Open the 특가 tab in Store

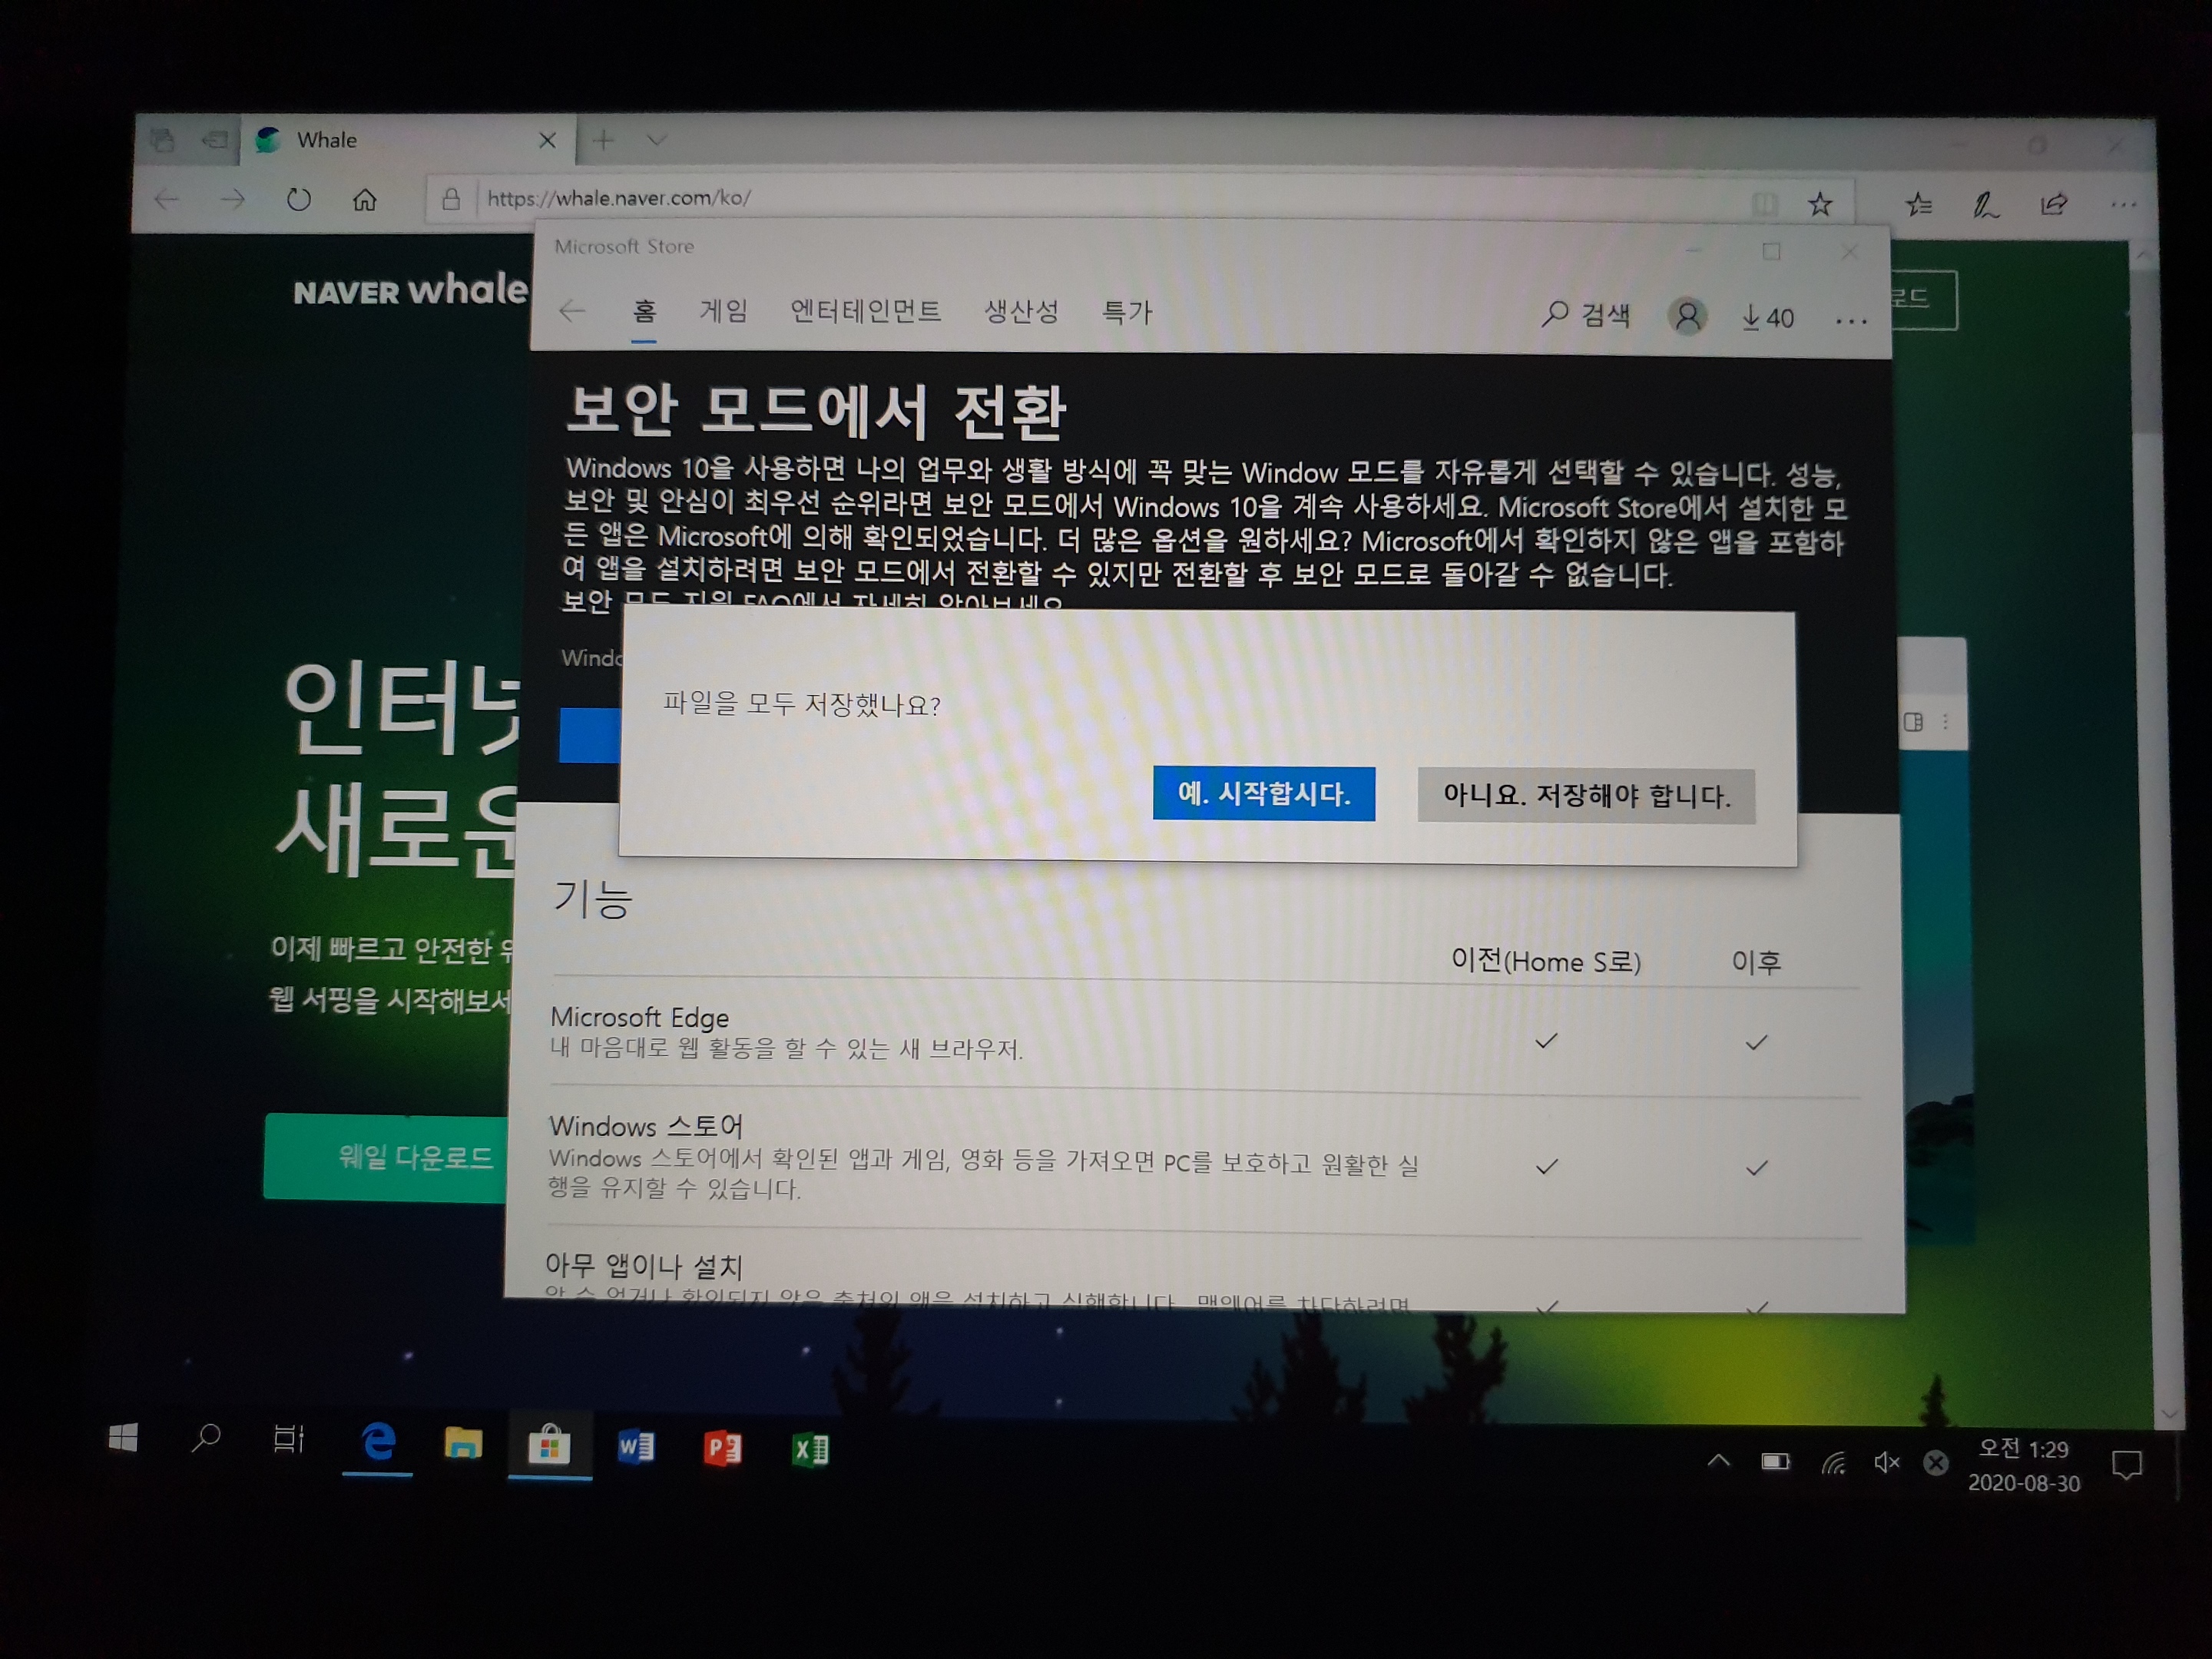pos(1127,313)
